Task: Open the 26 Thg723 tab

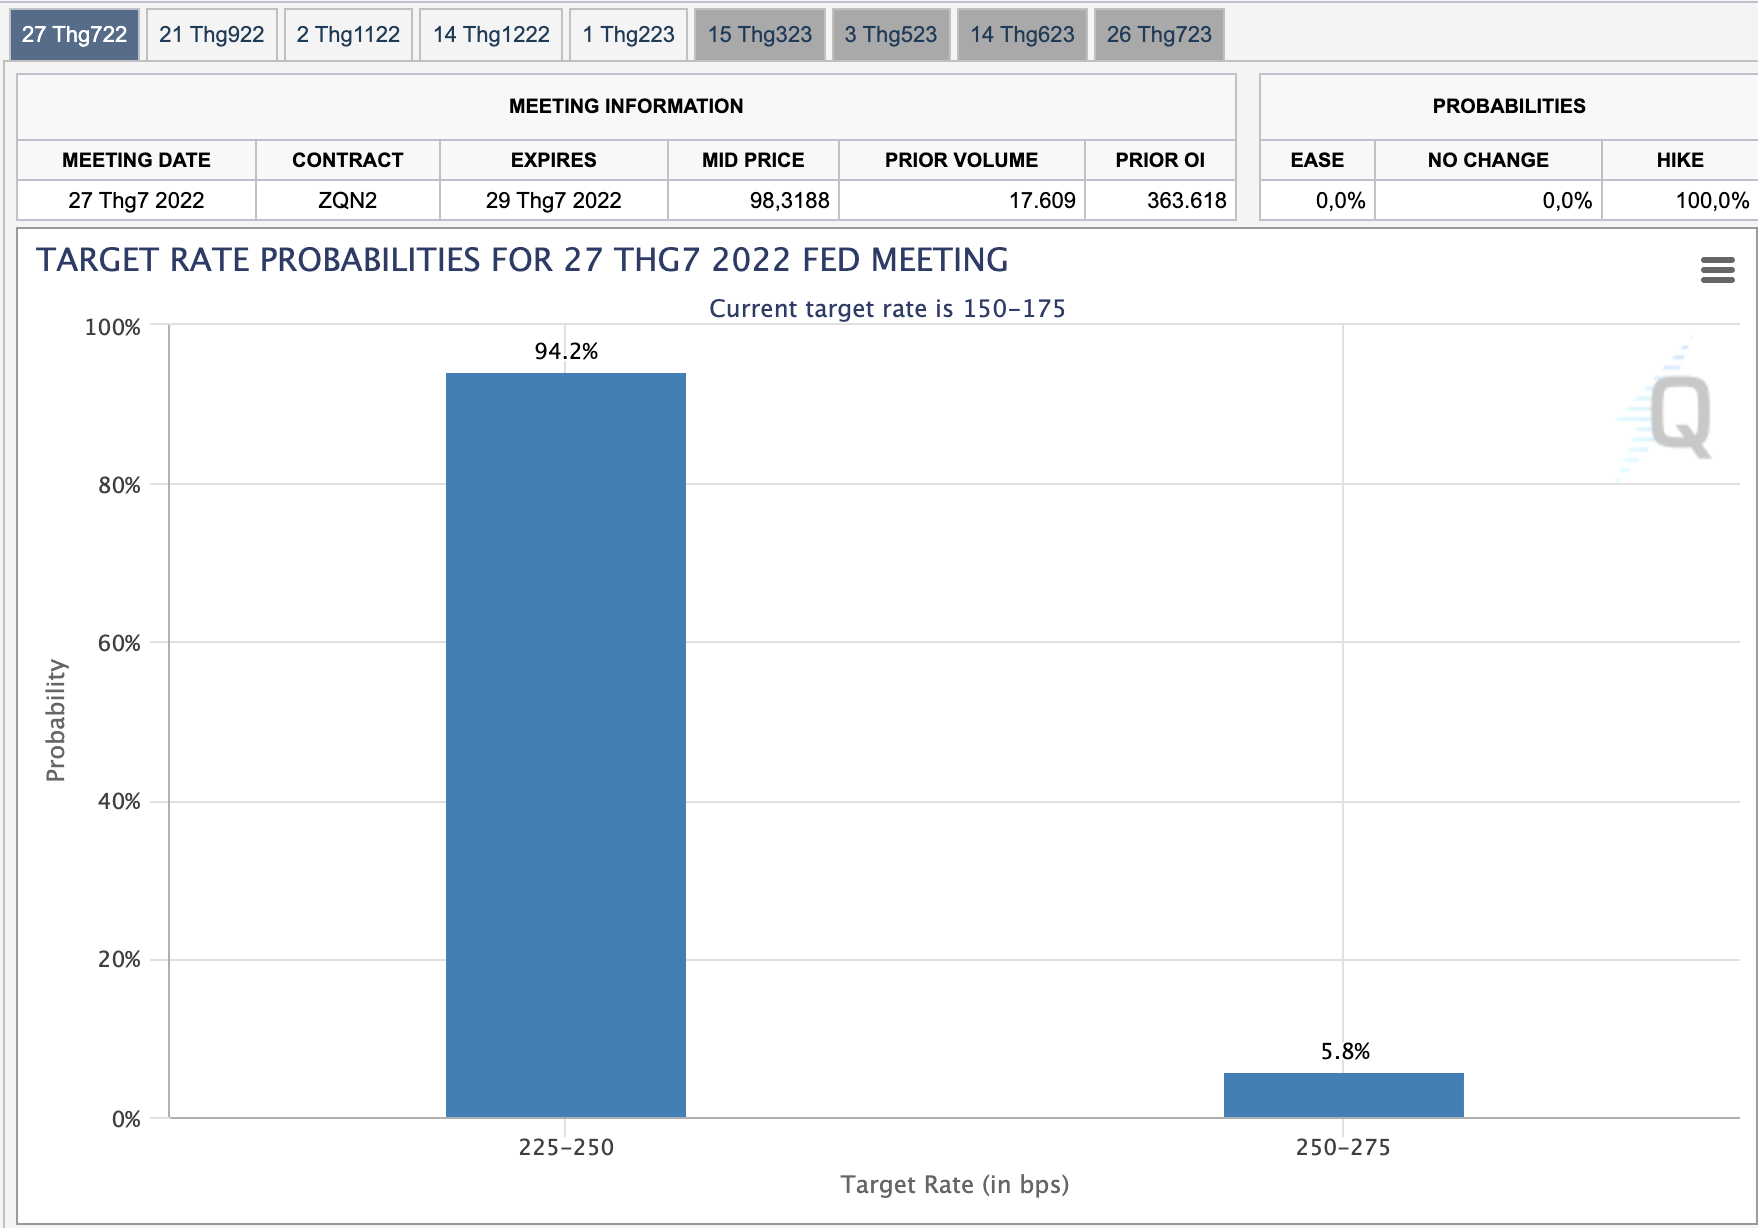Action: click(1159, 35)
